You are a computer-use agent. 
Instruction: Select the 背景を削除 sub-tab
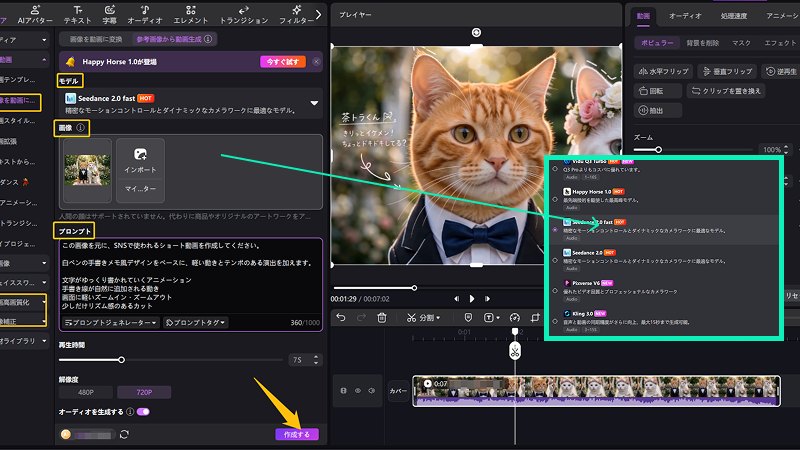coord(703,43)
